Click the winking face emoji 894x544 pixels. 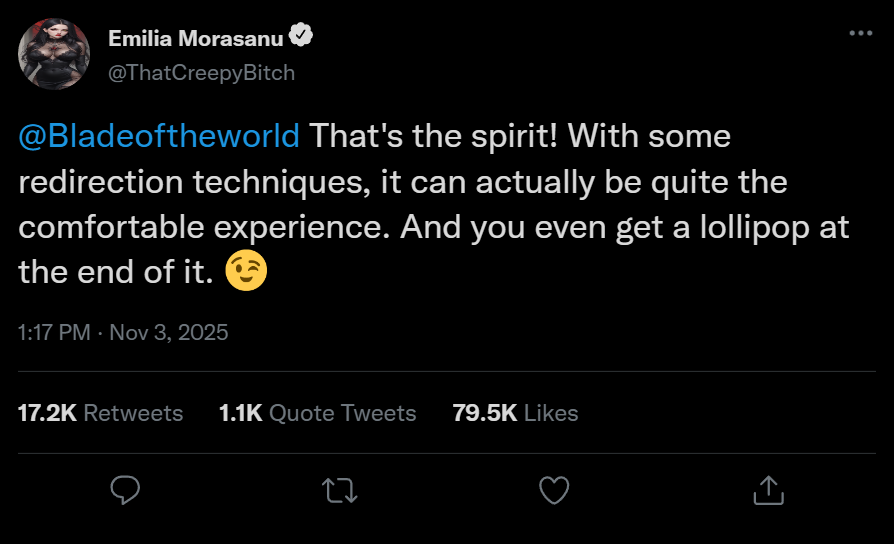point(247,272)
